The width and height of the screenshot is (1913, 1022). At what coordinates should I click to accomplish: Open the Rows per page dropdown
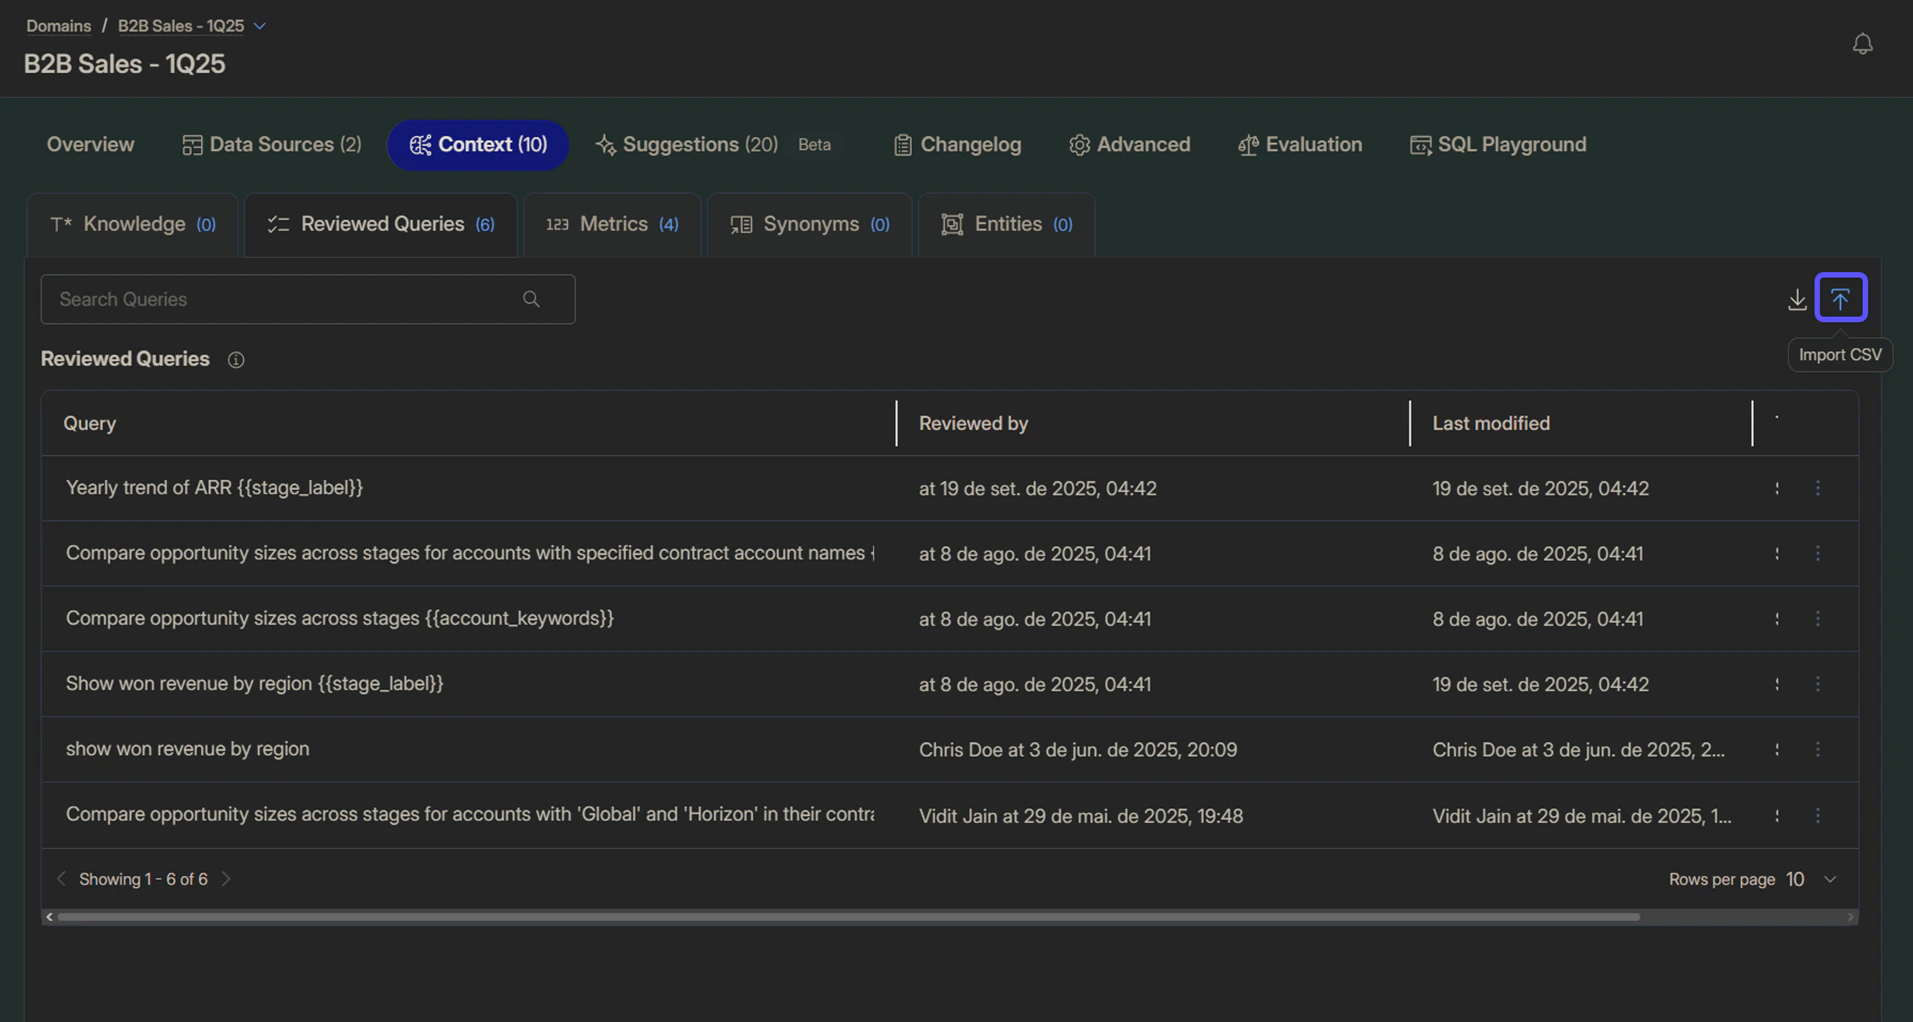tap(1811, 879)
